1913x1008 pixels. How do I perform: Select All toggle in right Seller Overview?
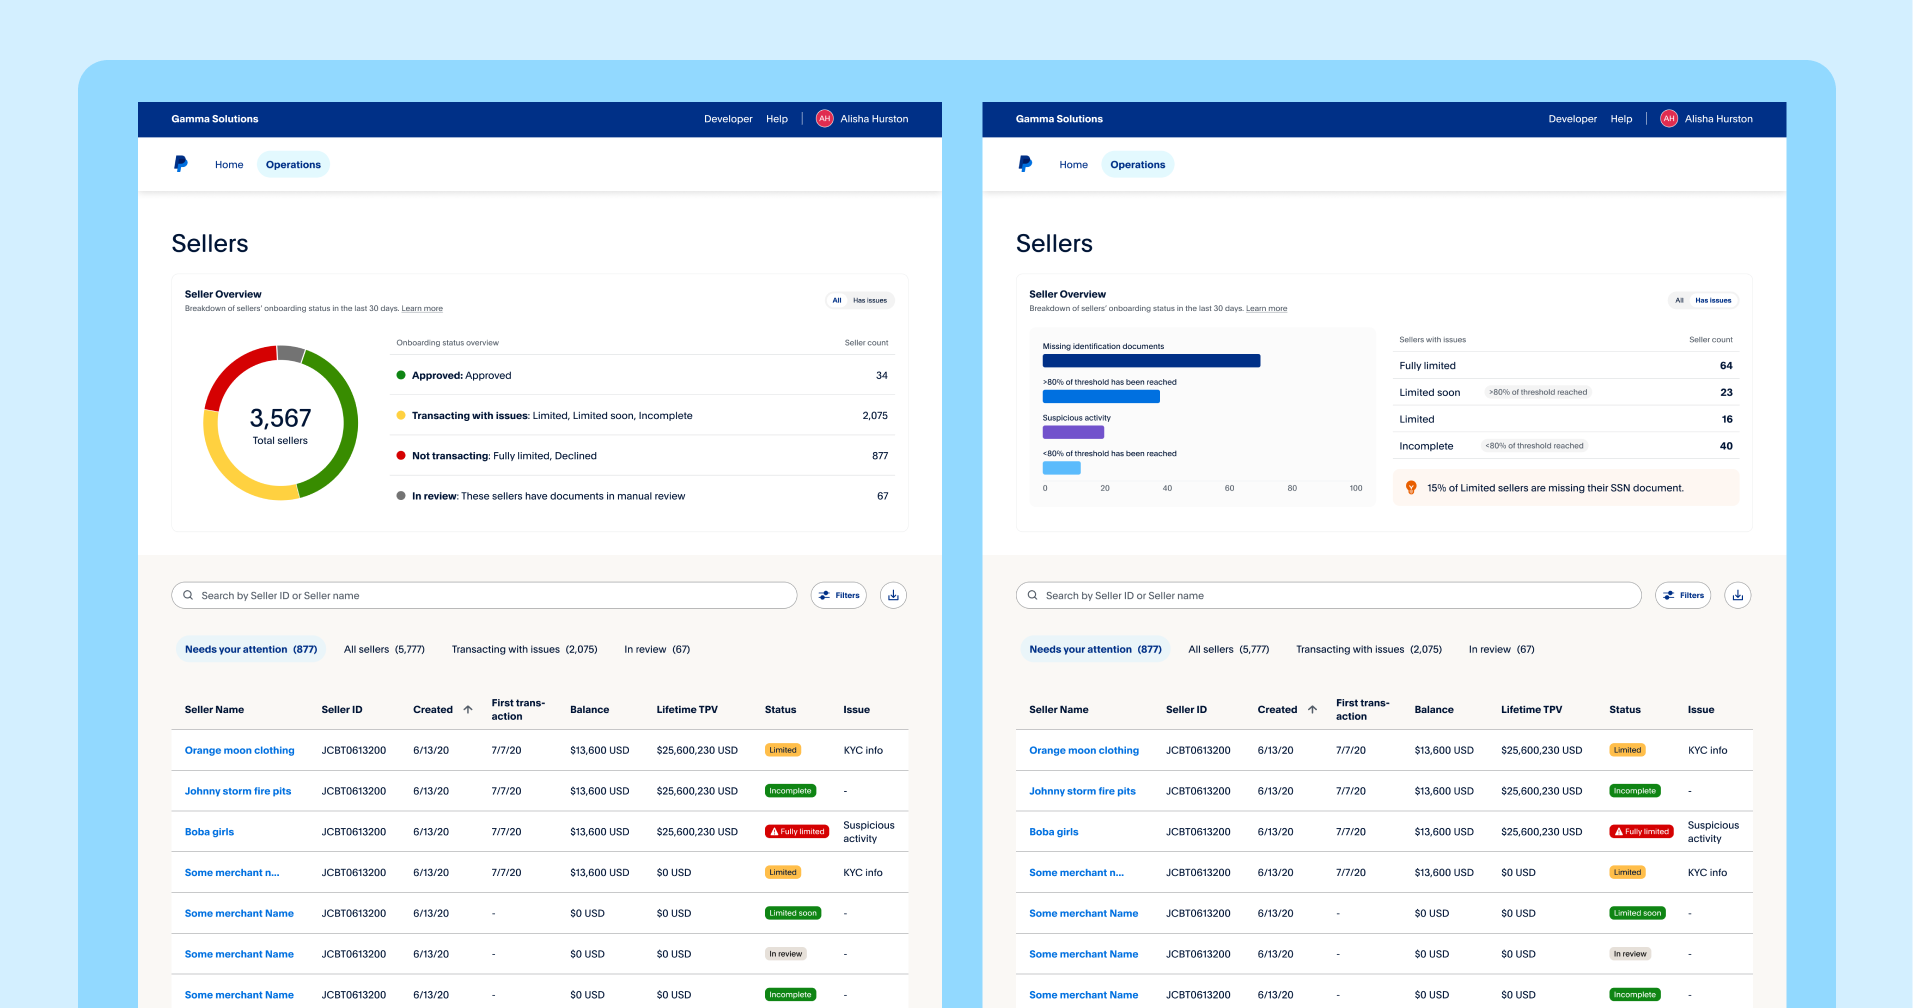pyautogui.click(x=1679, y=300)
